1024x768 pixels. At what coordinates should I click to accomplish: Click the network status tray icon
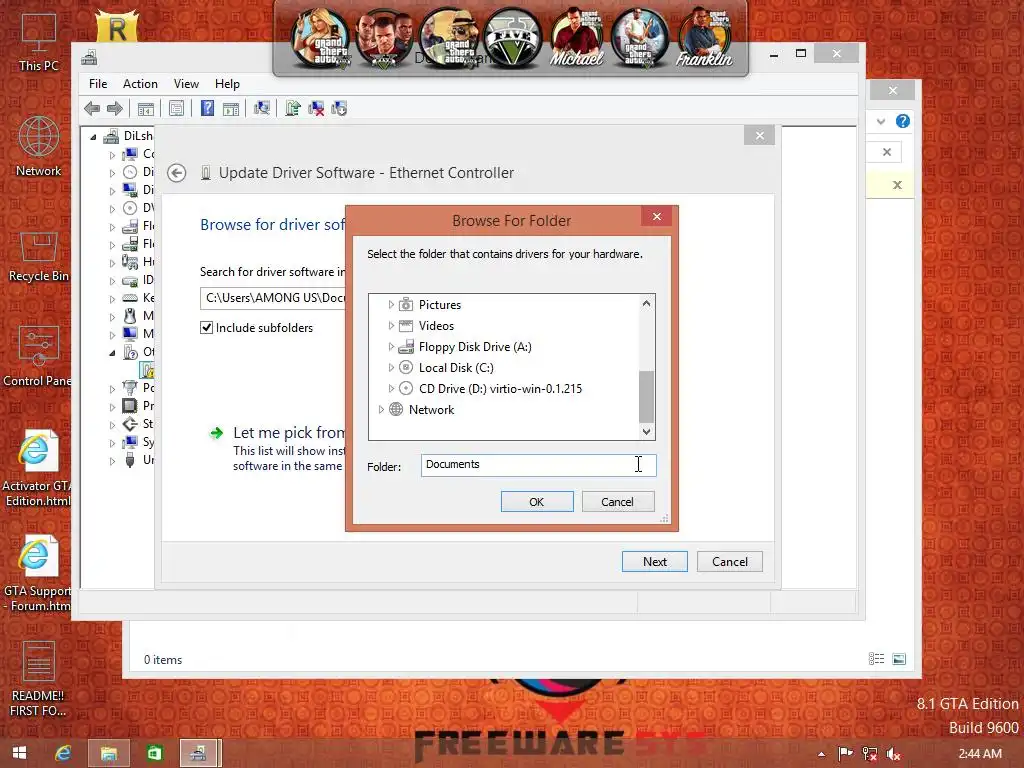click(x=869, y=754)
